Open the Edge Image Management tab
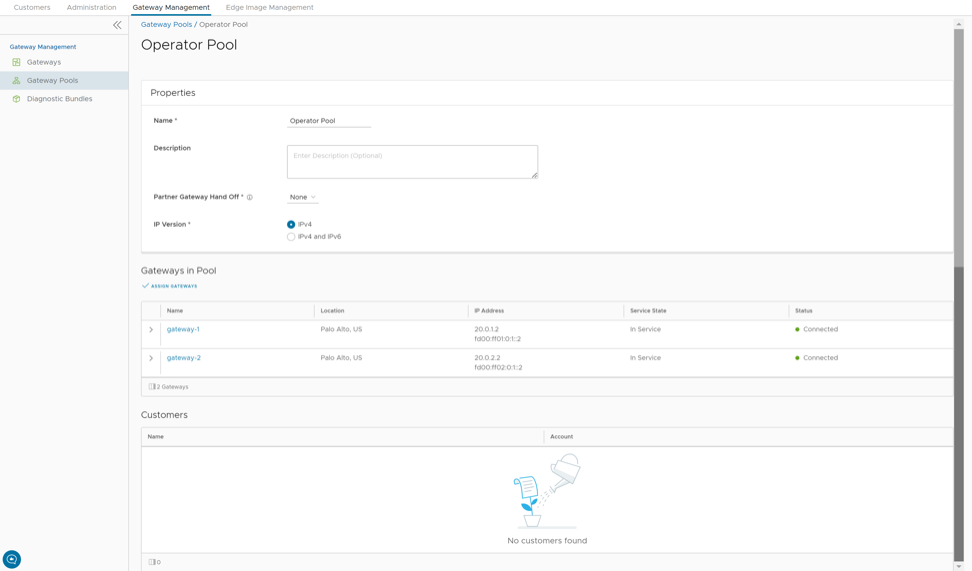This screenshot has width=972, height=571. [269, 8]
